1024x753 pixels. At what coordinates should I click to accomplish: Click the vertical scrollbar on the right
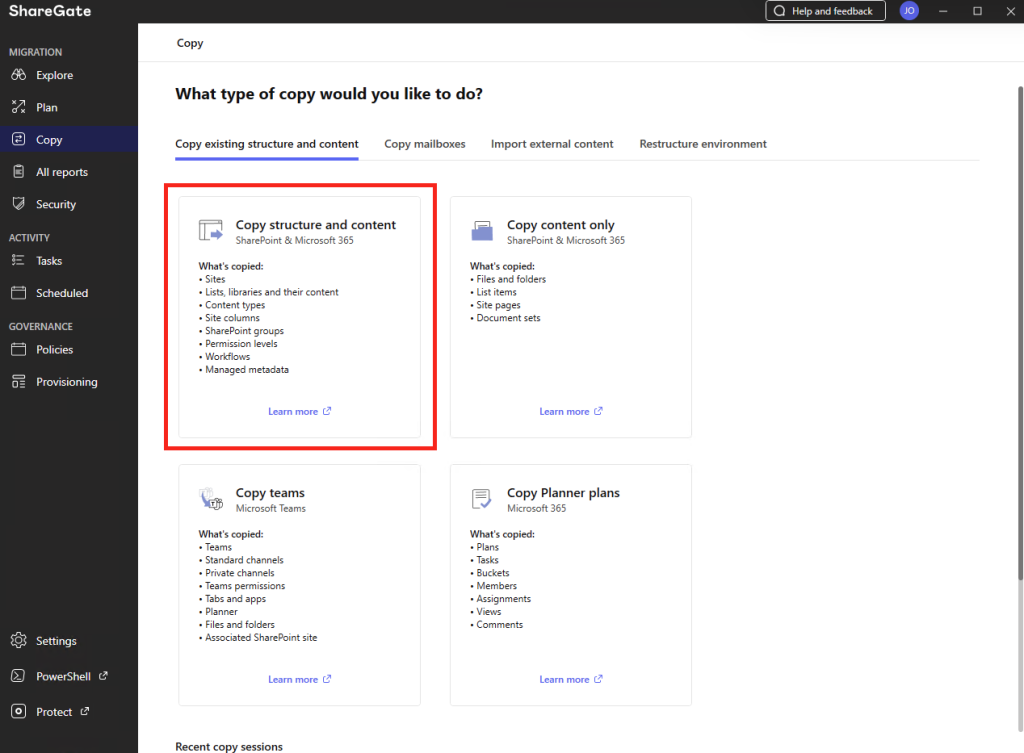1020,332
